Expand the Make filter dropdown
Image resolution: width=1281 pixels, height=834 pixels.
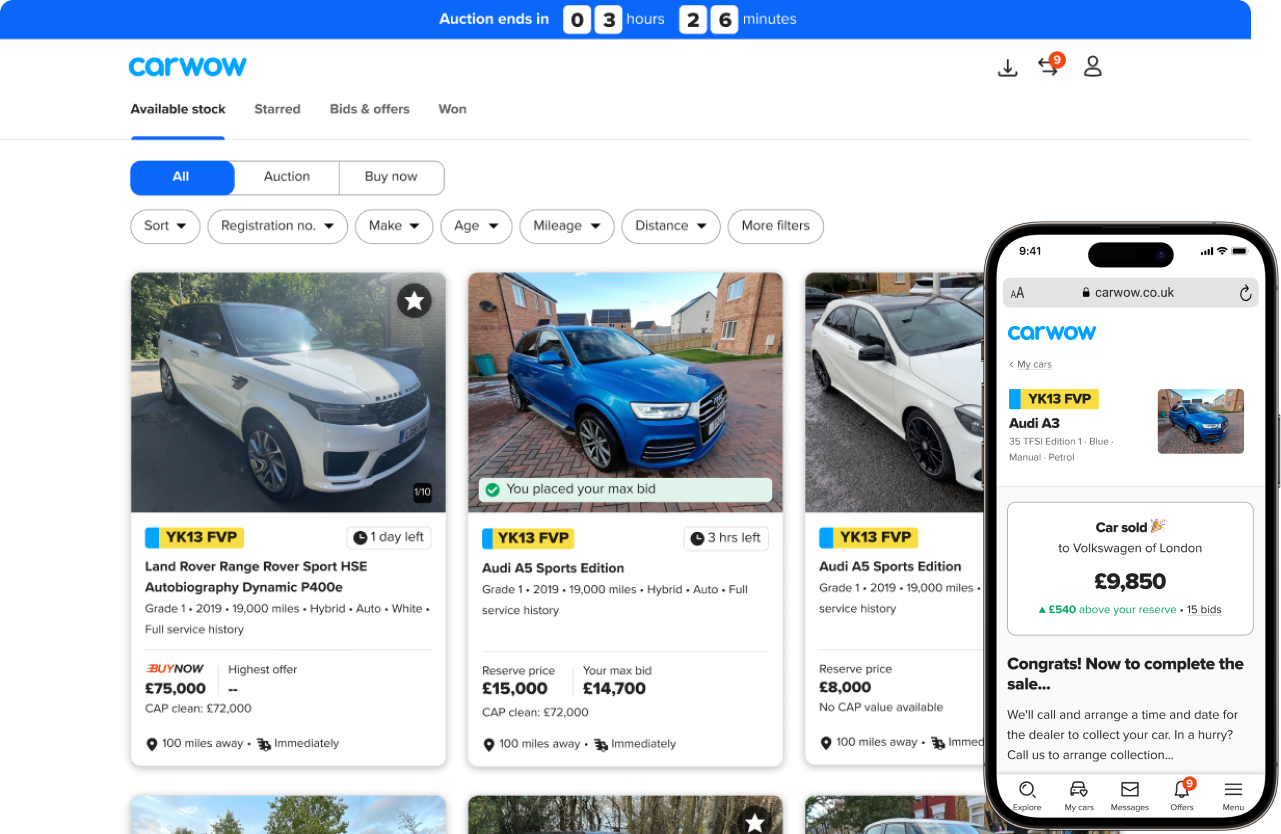coord(394,226)
